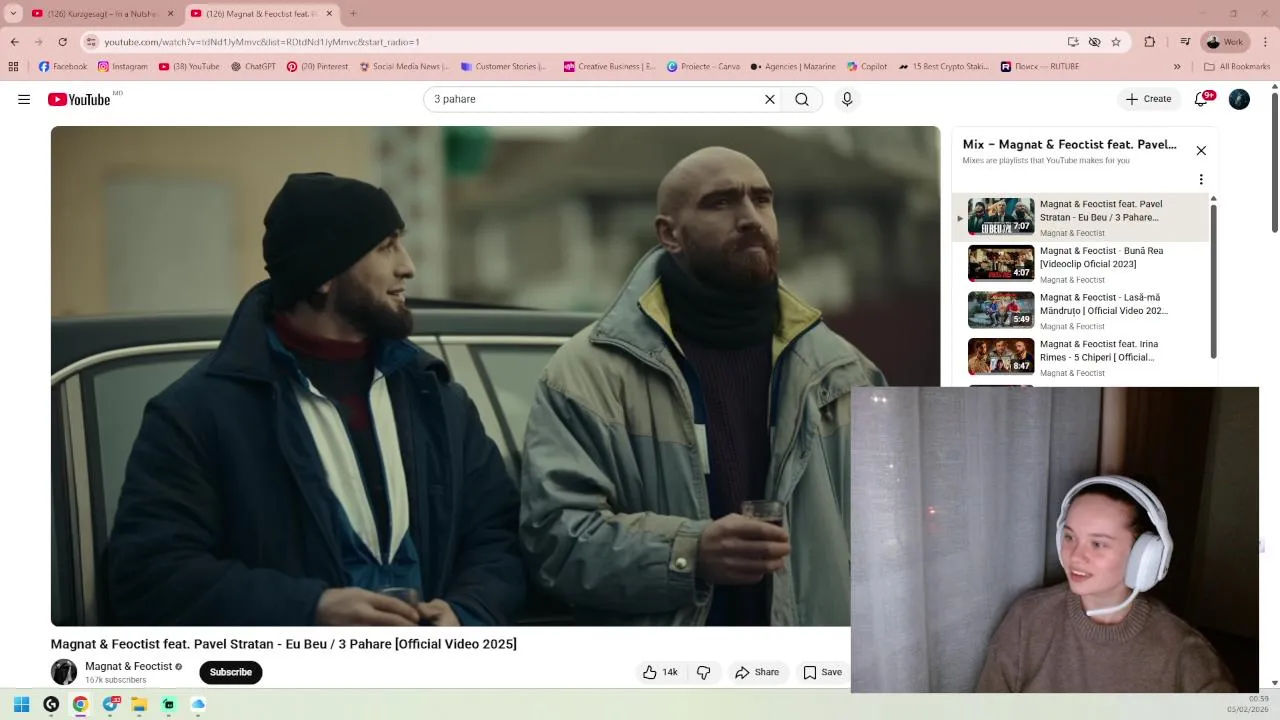This screenshot has height=720, width=1280.
Task: Click the Mix playlist scrollbar
Action: coord(1214,280)
